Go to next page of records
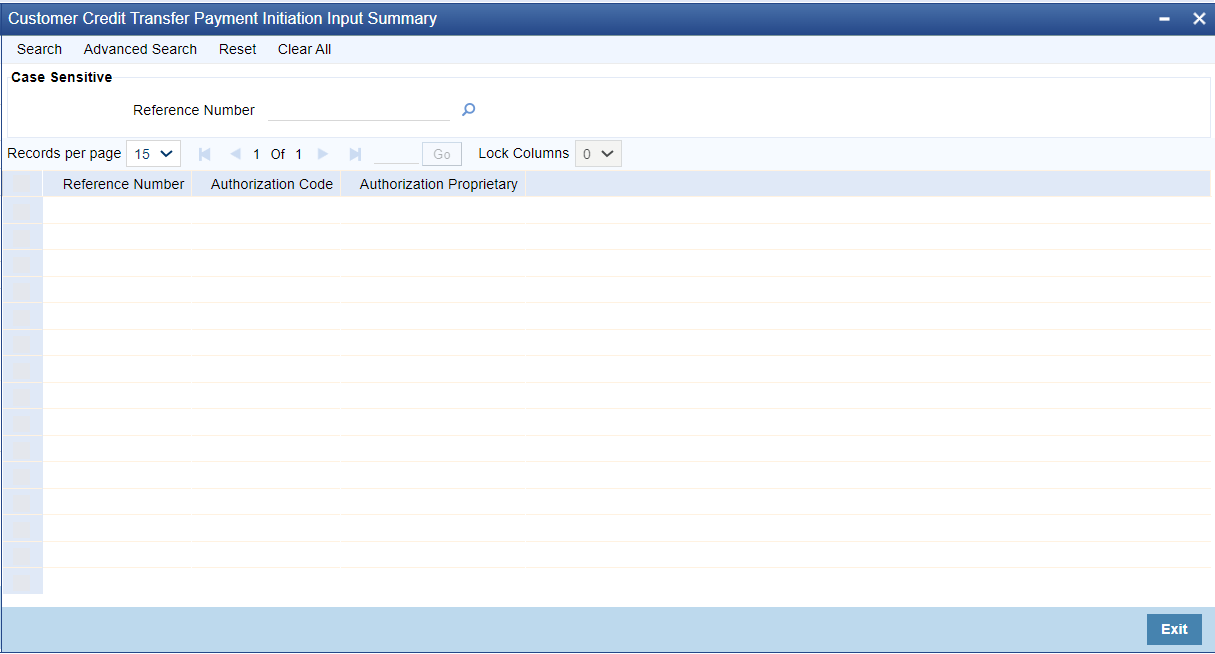The height and width of the screenshot is (654, 1215). 323,154
